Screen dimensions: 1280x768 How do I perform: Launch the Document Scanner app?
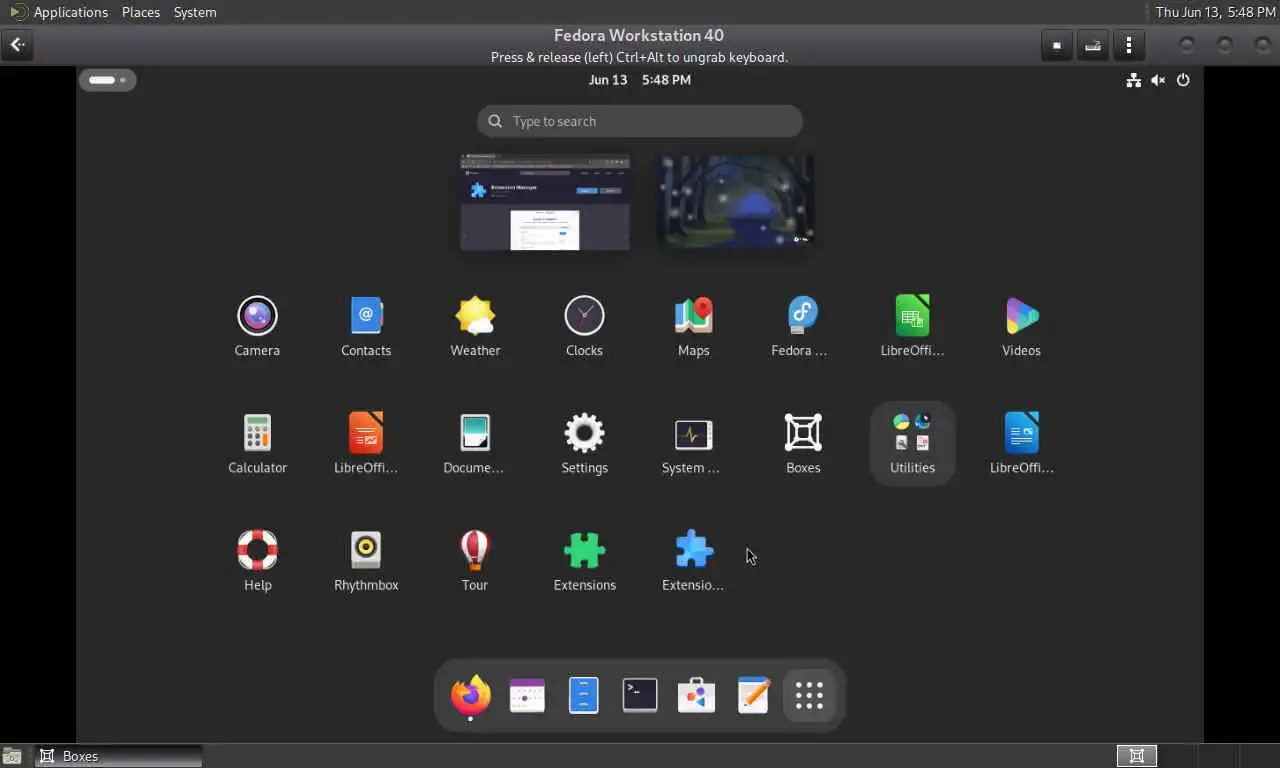(475, 444)
